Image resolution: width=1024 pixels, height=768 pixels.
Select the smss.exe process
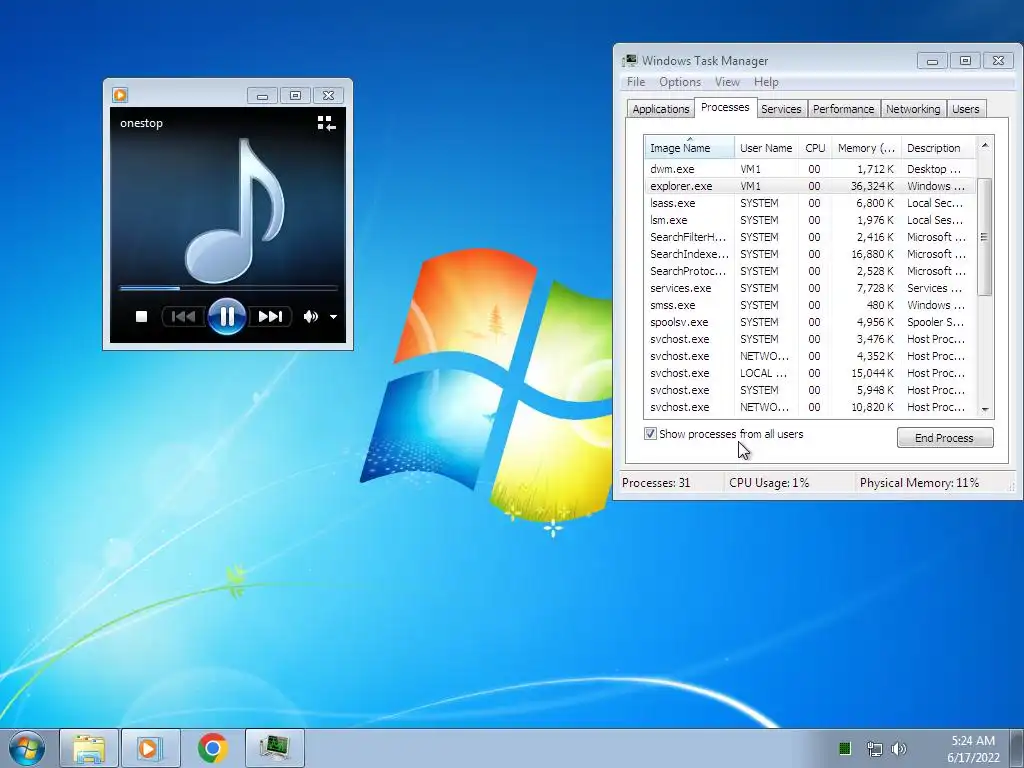click(810, 304)
